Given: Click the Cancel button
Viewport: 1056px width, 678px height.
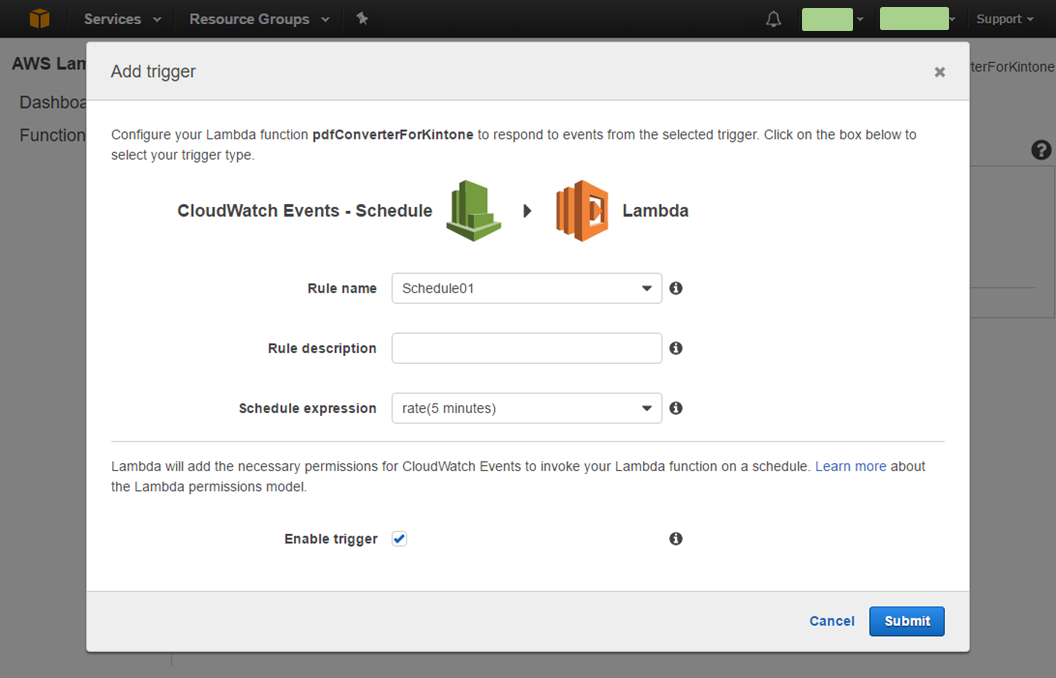Looking at the screenshot, I should click(x=832, y=621).
